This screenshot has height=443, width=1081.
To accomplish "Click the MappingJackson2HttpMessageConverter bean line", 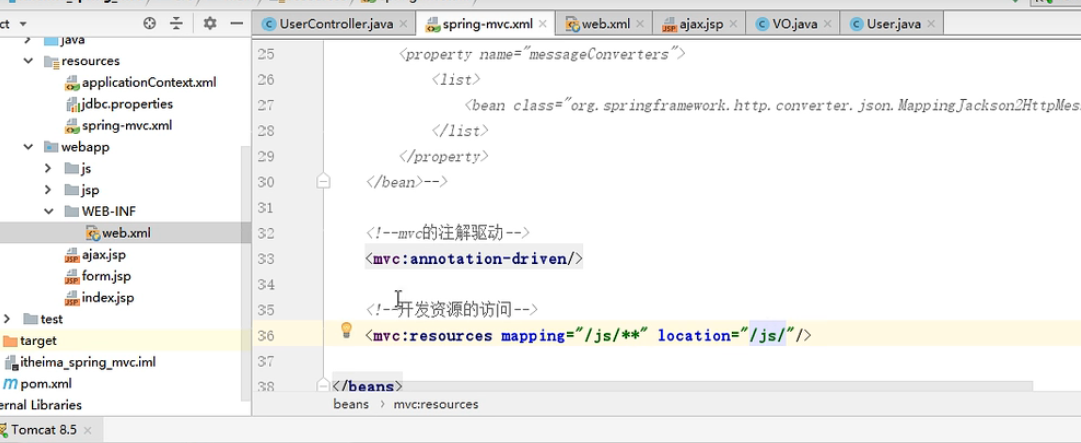I will coord(773,105).
